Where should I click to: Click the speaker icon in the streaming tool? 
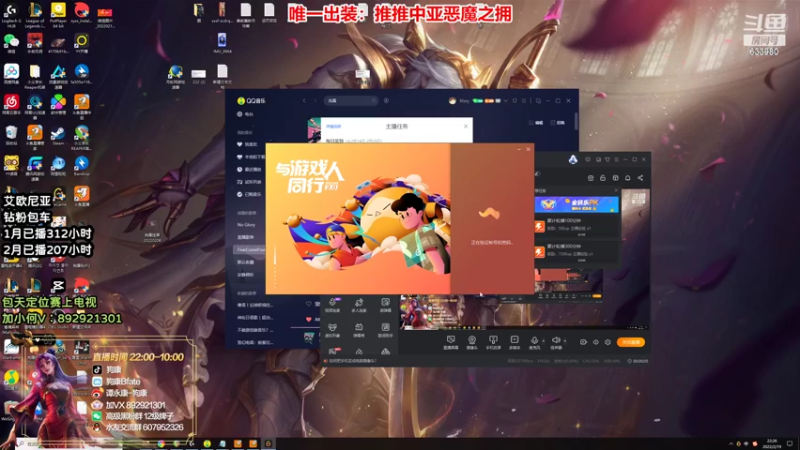click(556, 341)
